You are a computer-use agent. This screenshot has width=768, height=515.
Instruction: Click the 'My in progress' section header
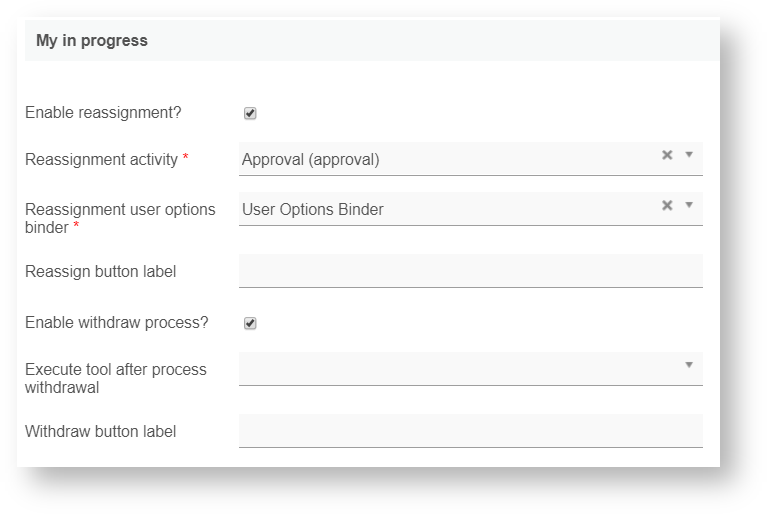[92, 41]
